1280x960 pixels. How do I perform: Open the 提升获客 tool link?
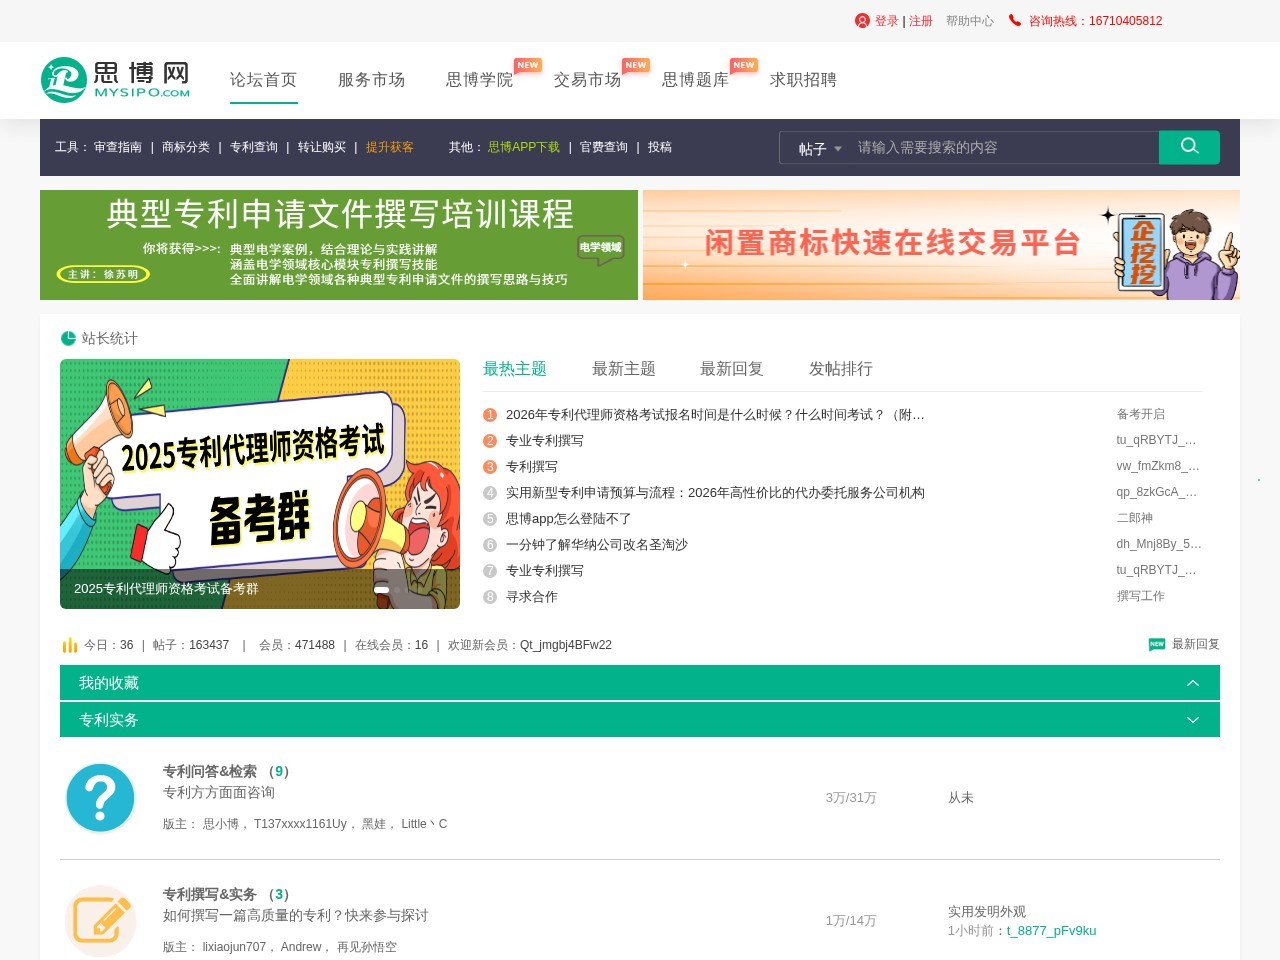coord(390,147)
